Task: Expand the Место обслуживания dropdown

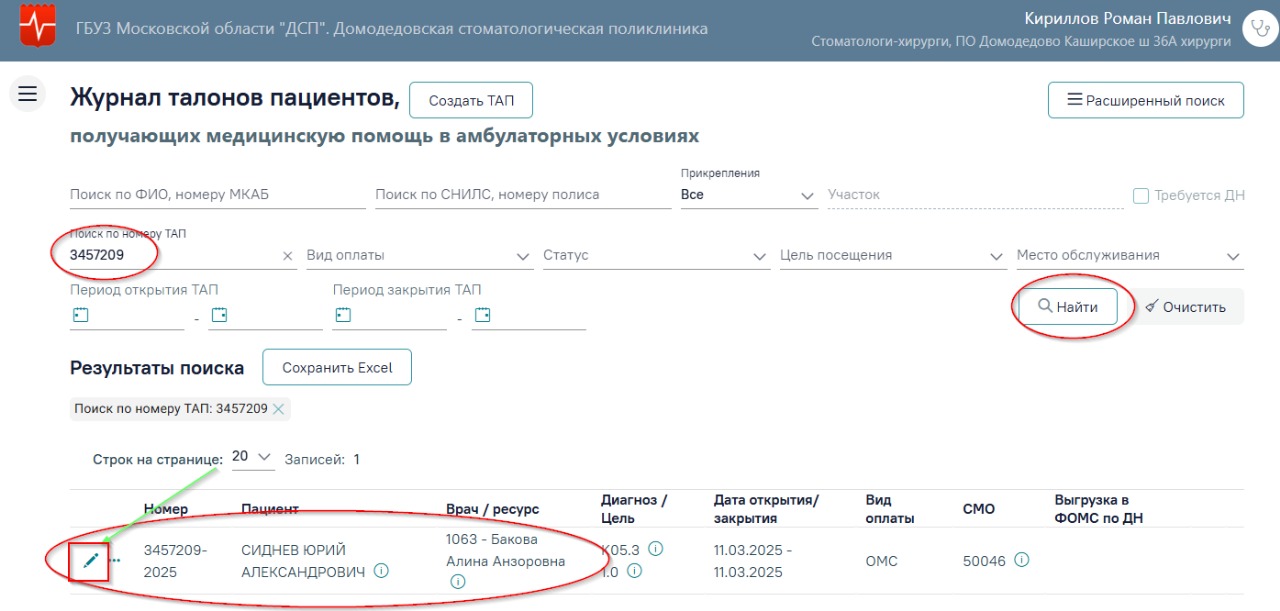Action: coord(1129,256)
